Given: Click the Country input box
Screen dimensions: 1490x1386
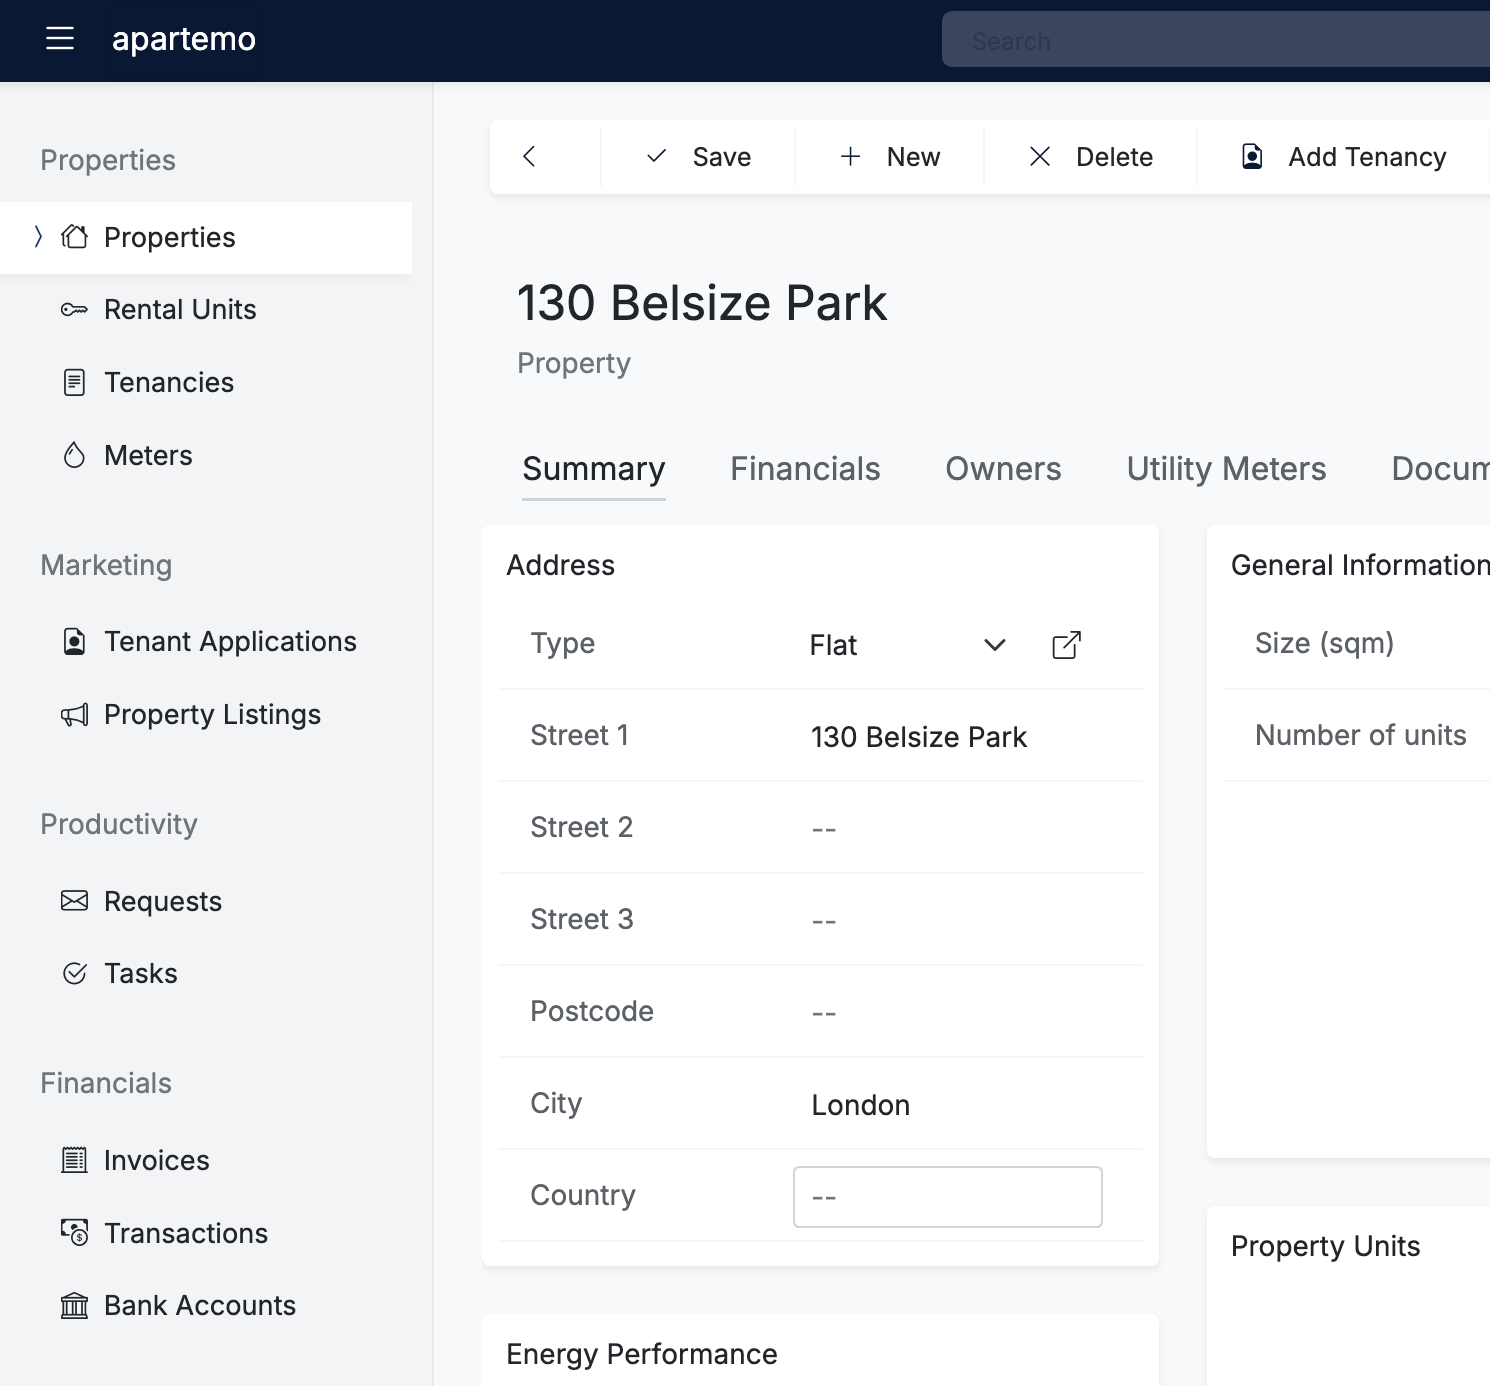Looking at the screenshot, I should [948, 1197].
